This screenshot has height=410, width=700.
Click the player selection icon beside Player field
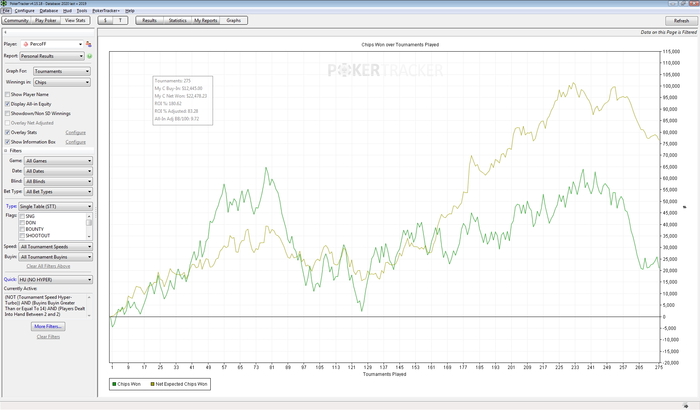pyautogui.click(x=89, y=45)
